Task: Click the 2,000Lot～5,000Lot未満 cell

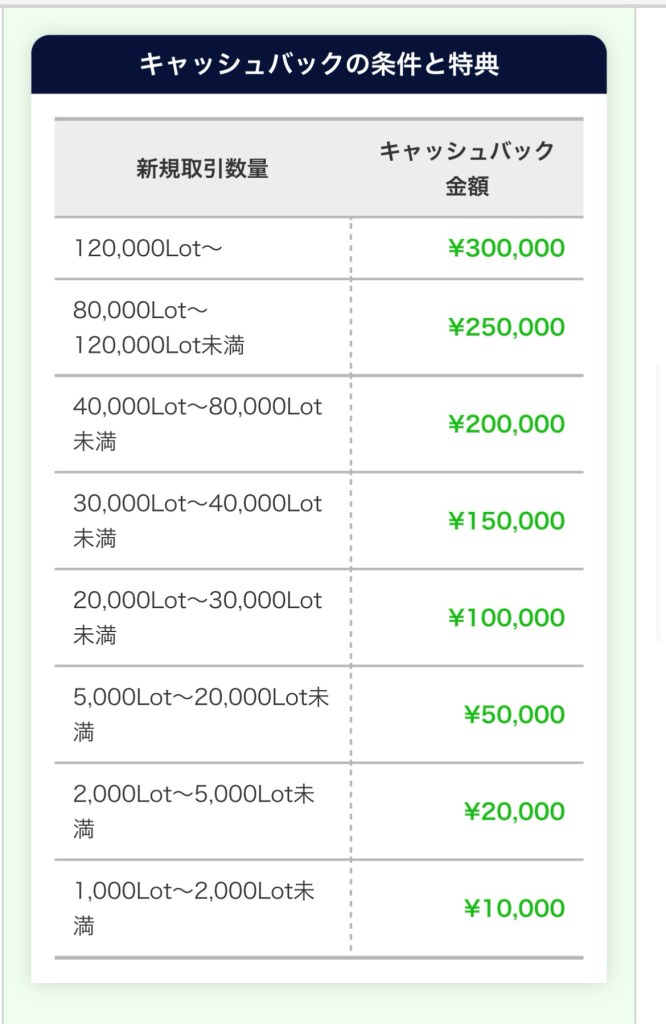Action: click(x=194, y=812)
